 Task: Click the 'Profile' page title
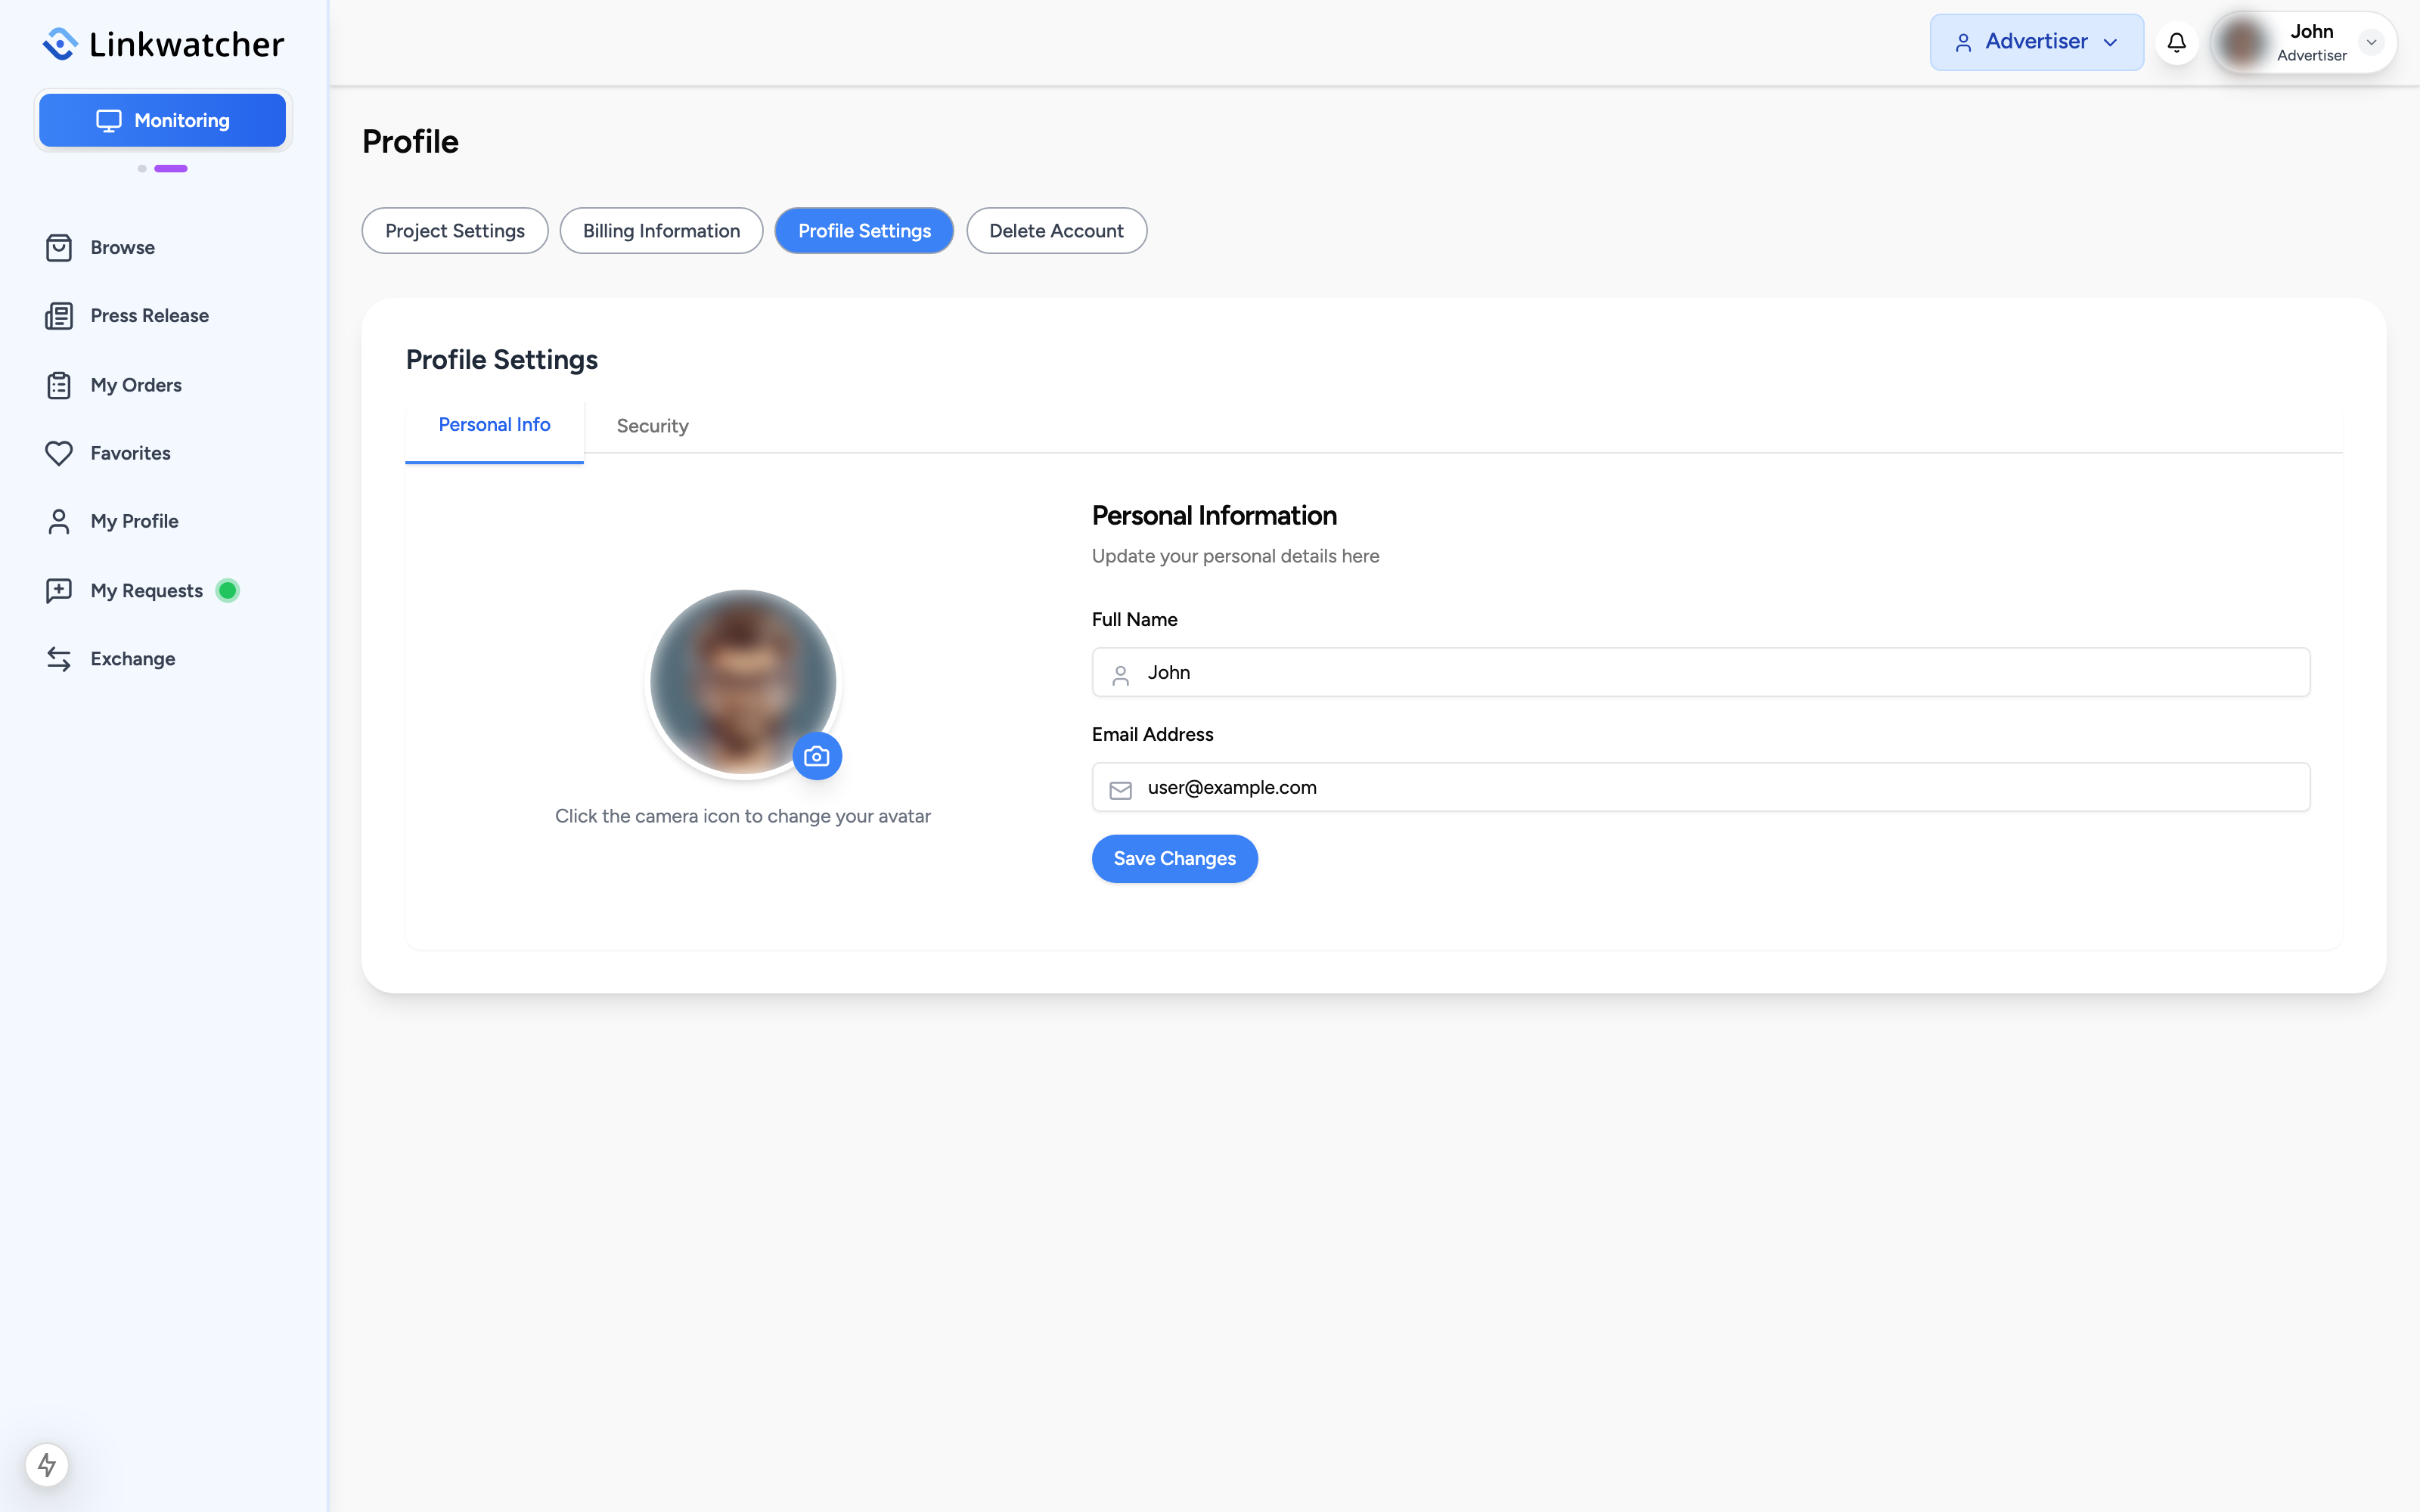[410, 142]
